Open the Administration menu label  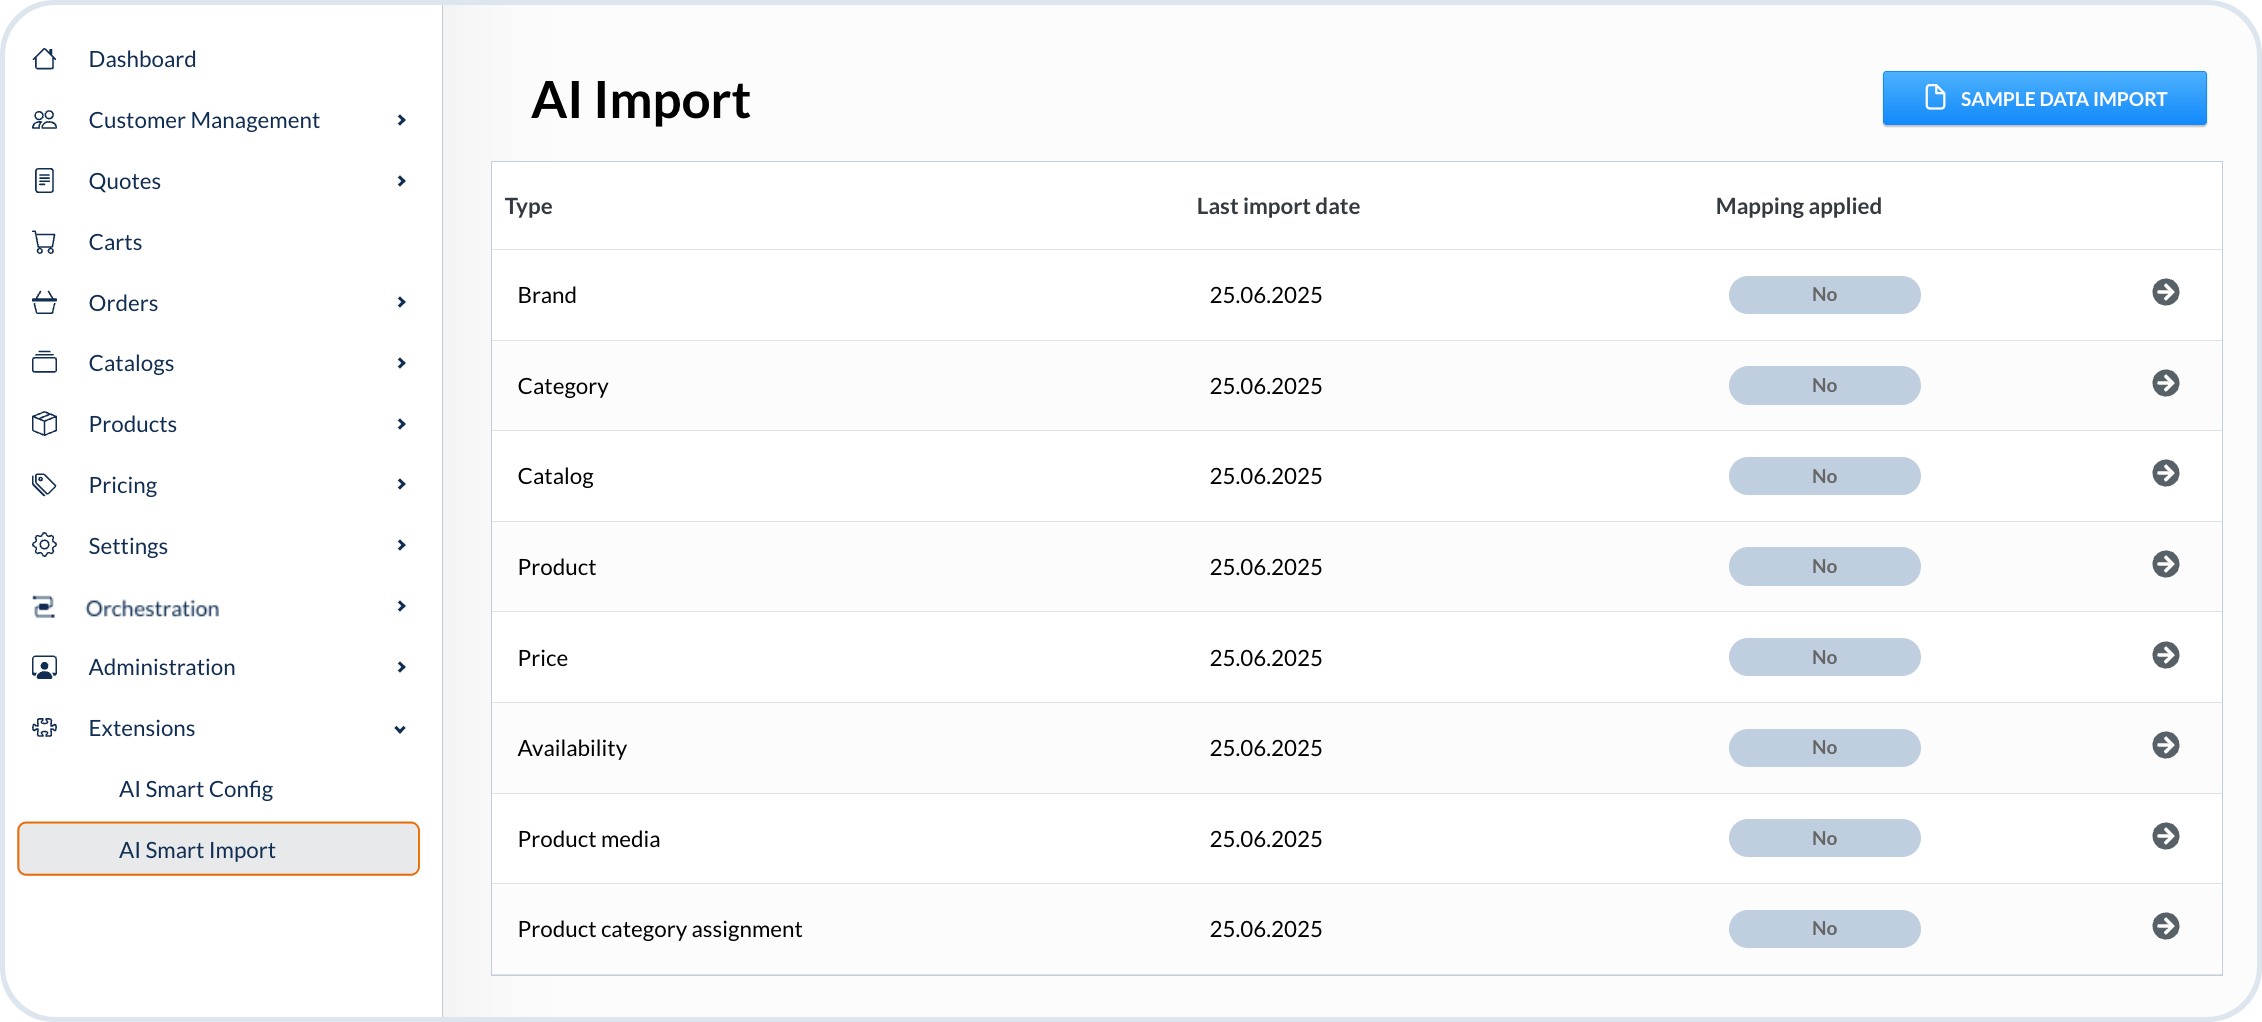pos(162,667)
